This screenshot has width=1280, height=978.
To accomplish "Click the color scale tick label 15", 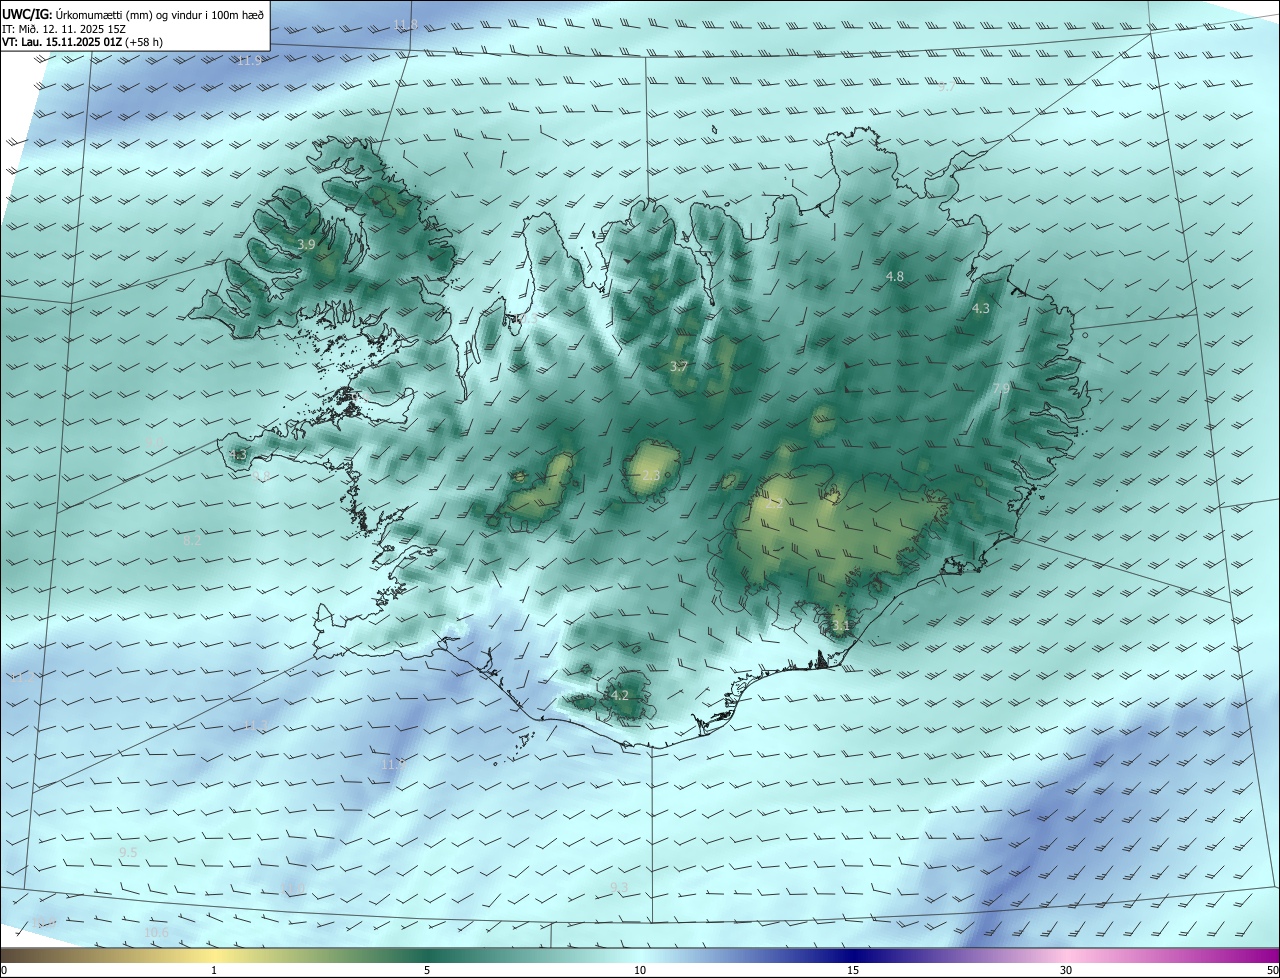I will (853, 970).
